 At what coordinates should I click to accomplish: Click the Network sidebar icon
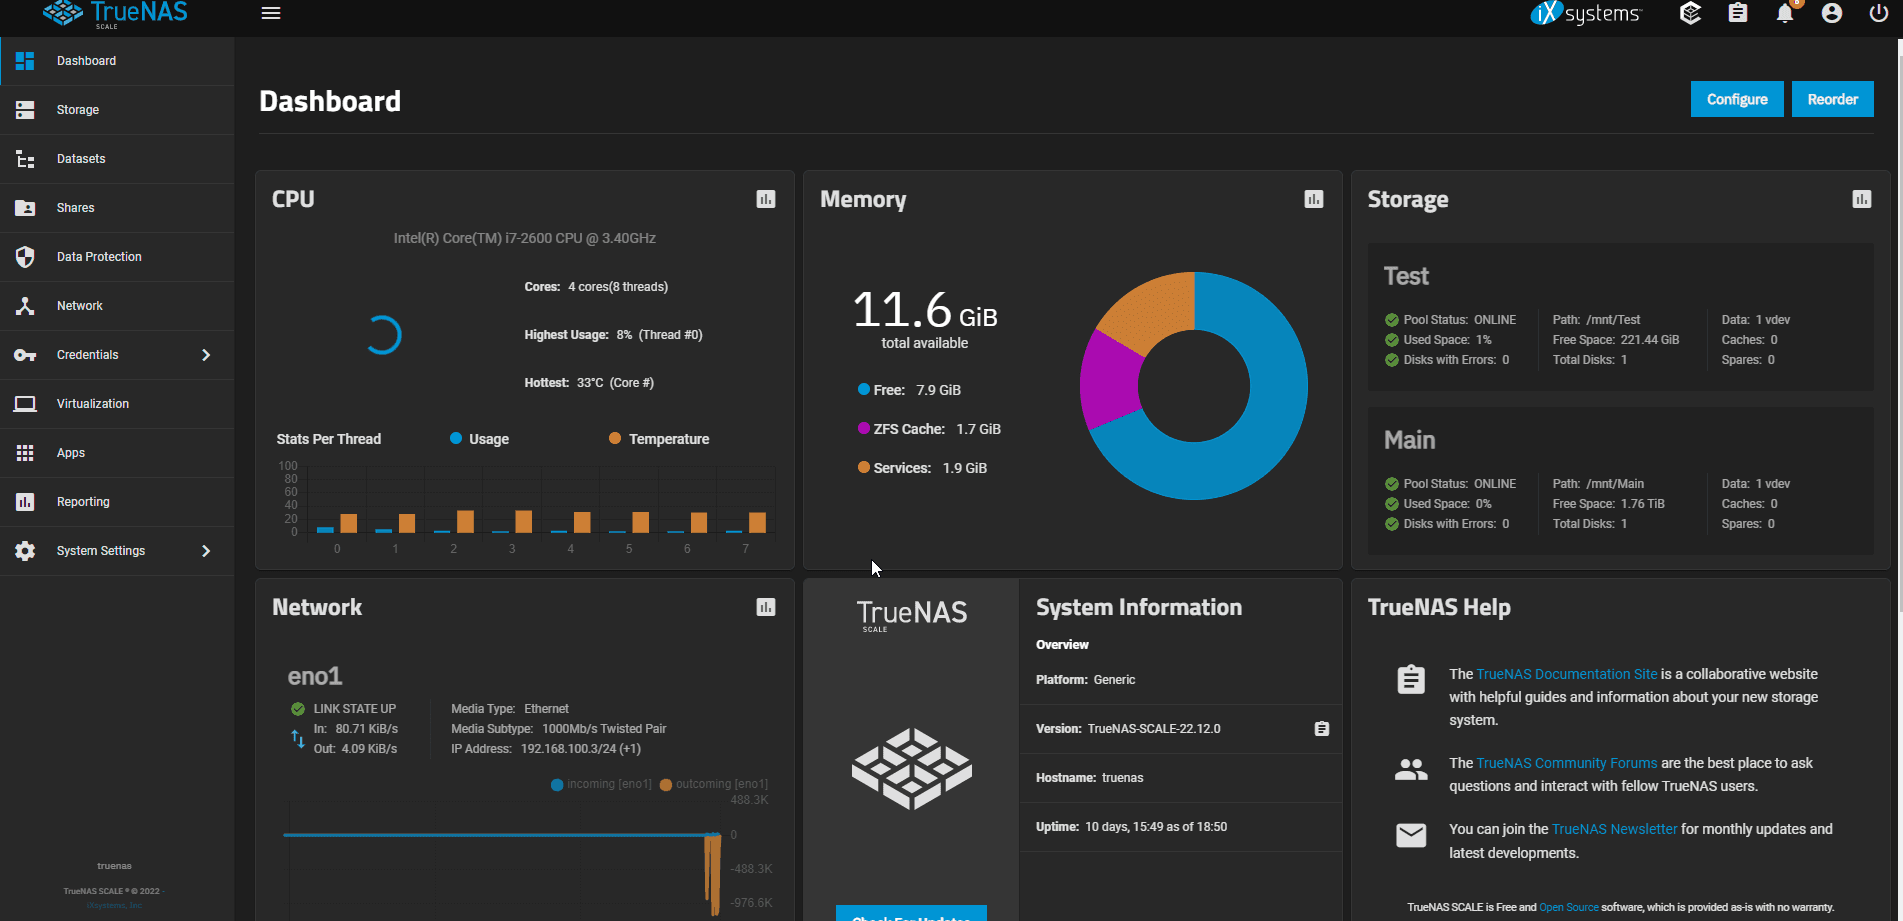[x=25, y=306]
